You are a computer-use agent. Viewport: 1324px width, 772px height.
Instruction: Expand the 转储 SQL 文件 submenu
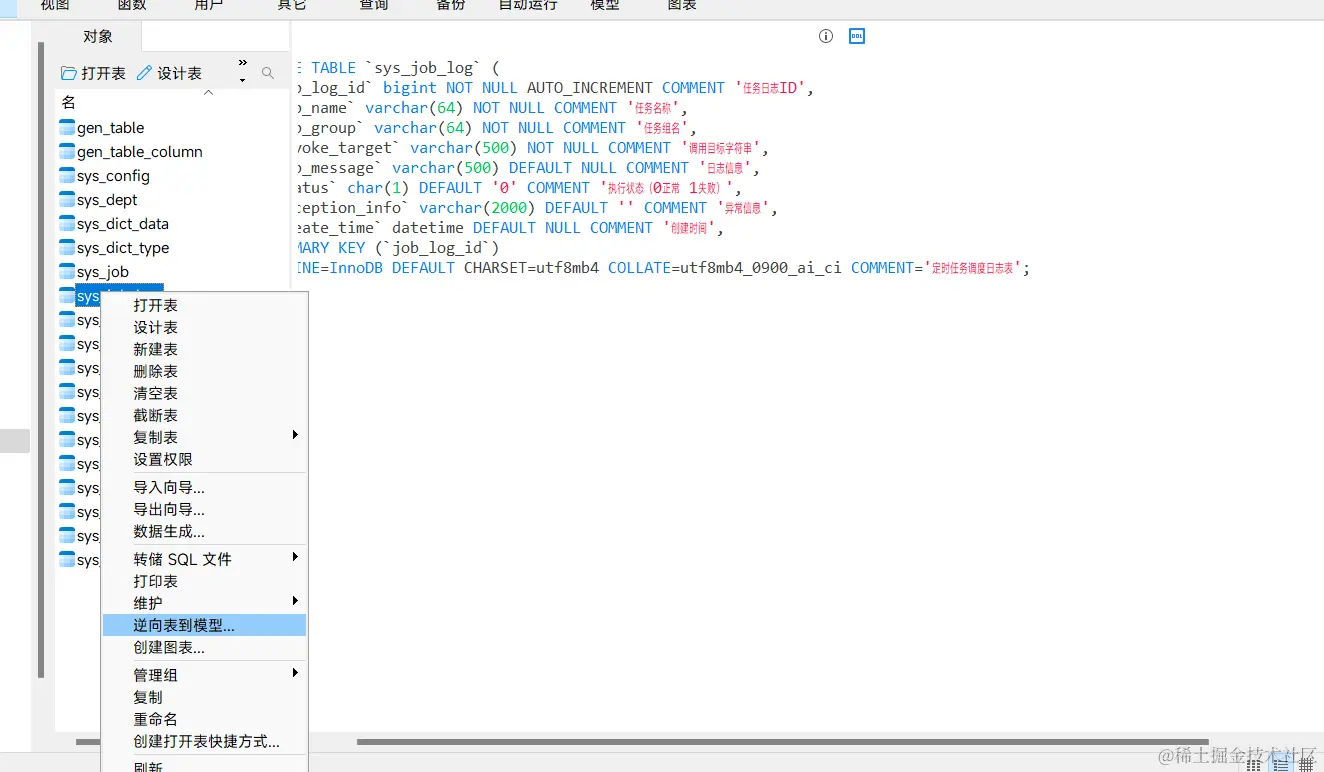(205, 559)
